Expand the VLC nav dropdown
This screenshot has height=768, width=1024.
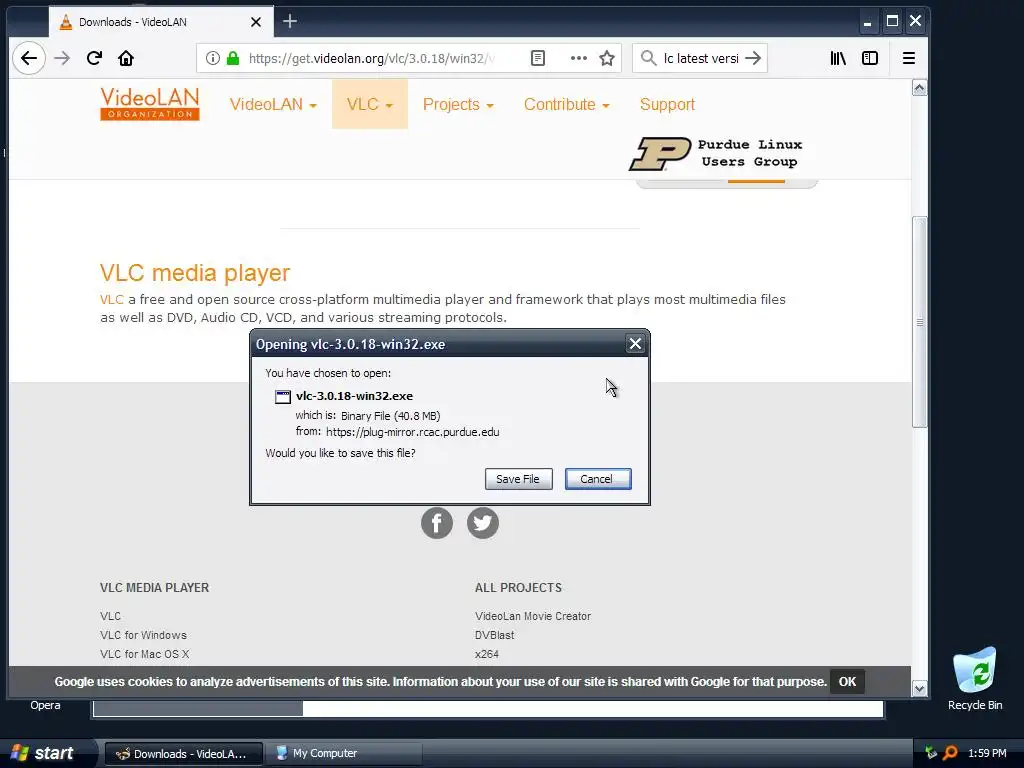370,104
